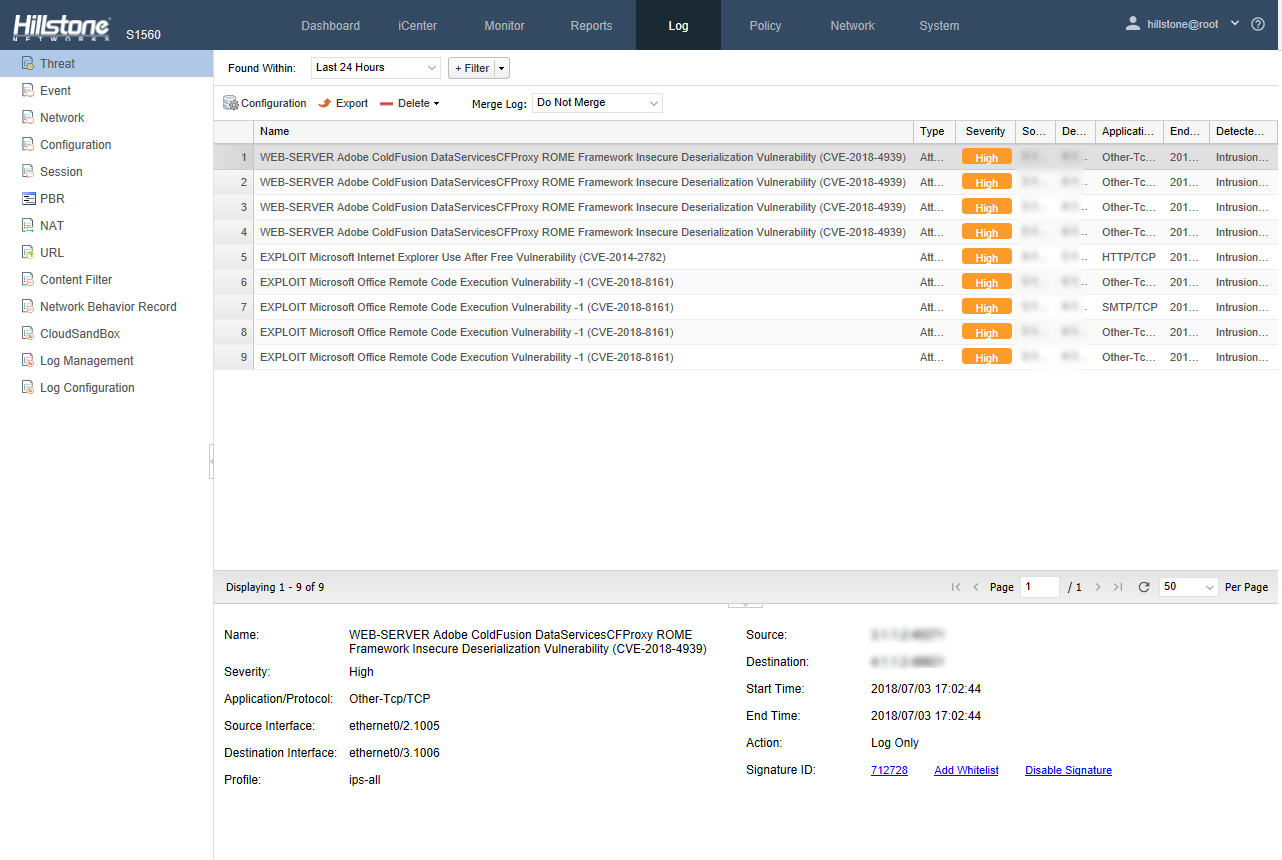Click the Add Whitelist link
The height and width of the screenshot is (860, 1282).
(966, 770)
